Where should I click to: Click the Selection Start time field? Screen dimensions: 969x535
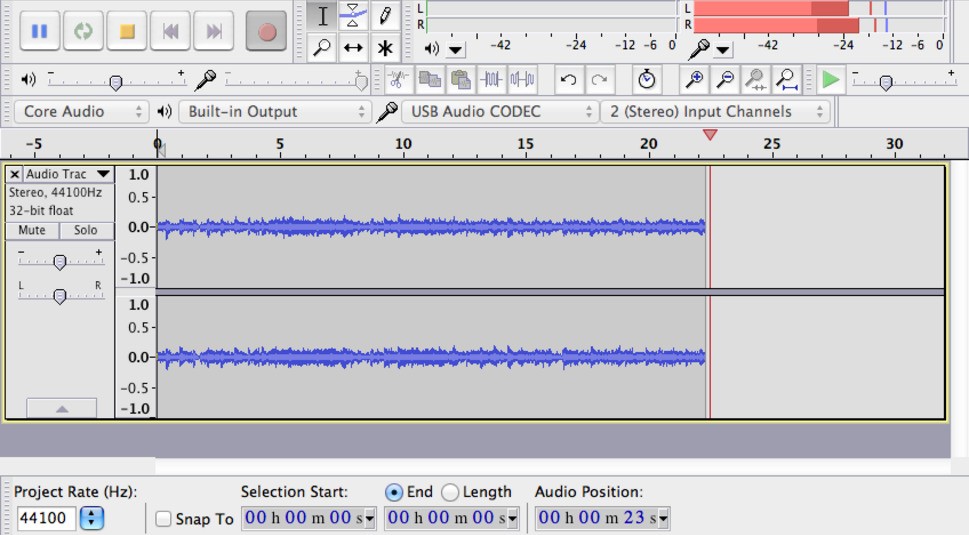point(303,518)
